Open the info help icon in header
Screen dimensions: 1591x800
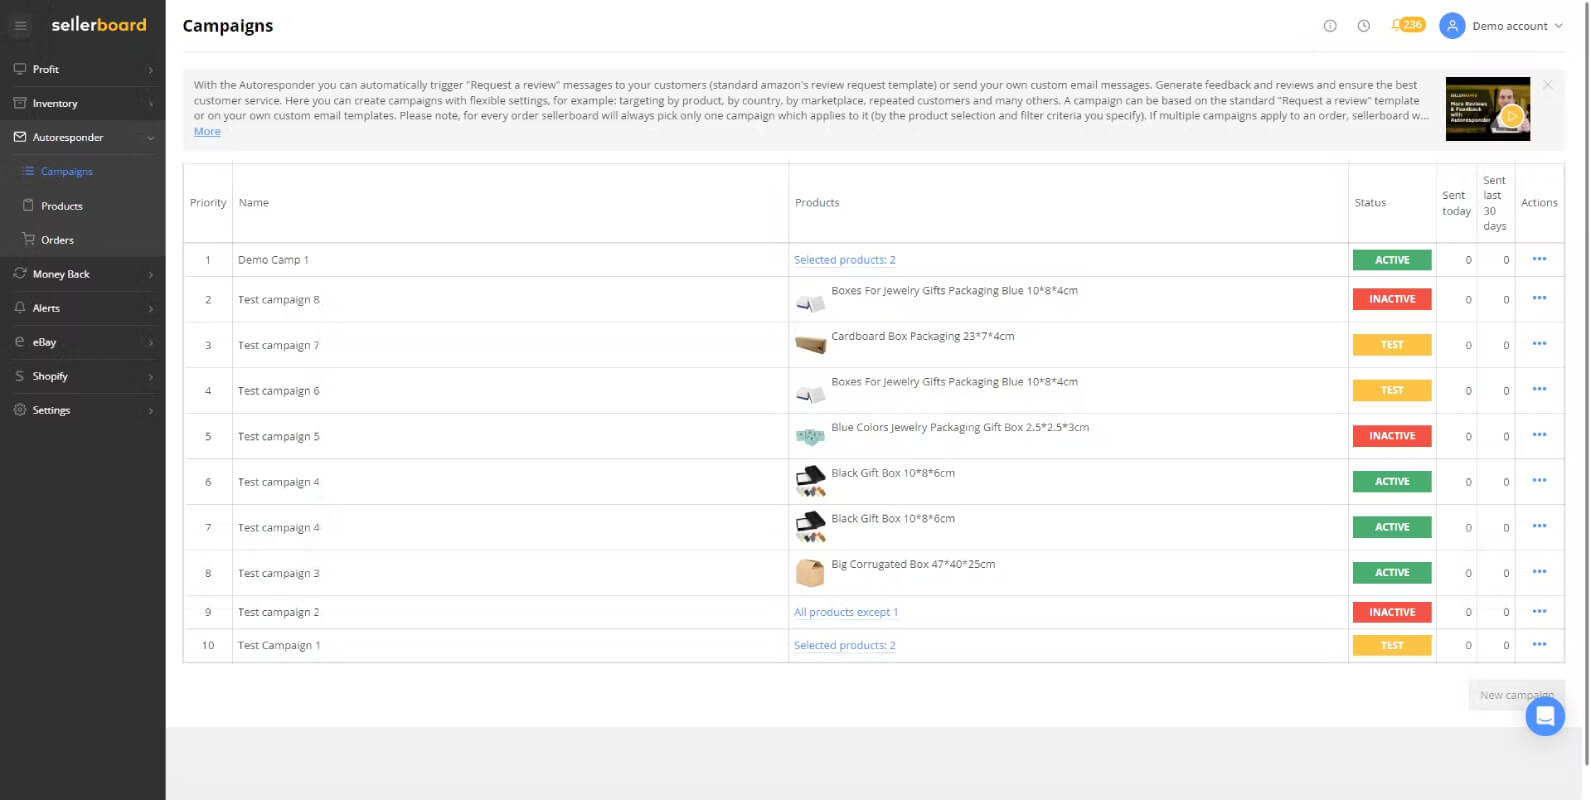(1330, 26)
